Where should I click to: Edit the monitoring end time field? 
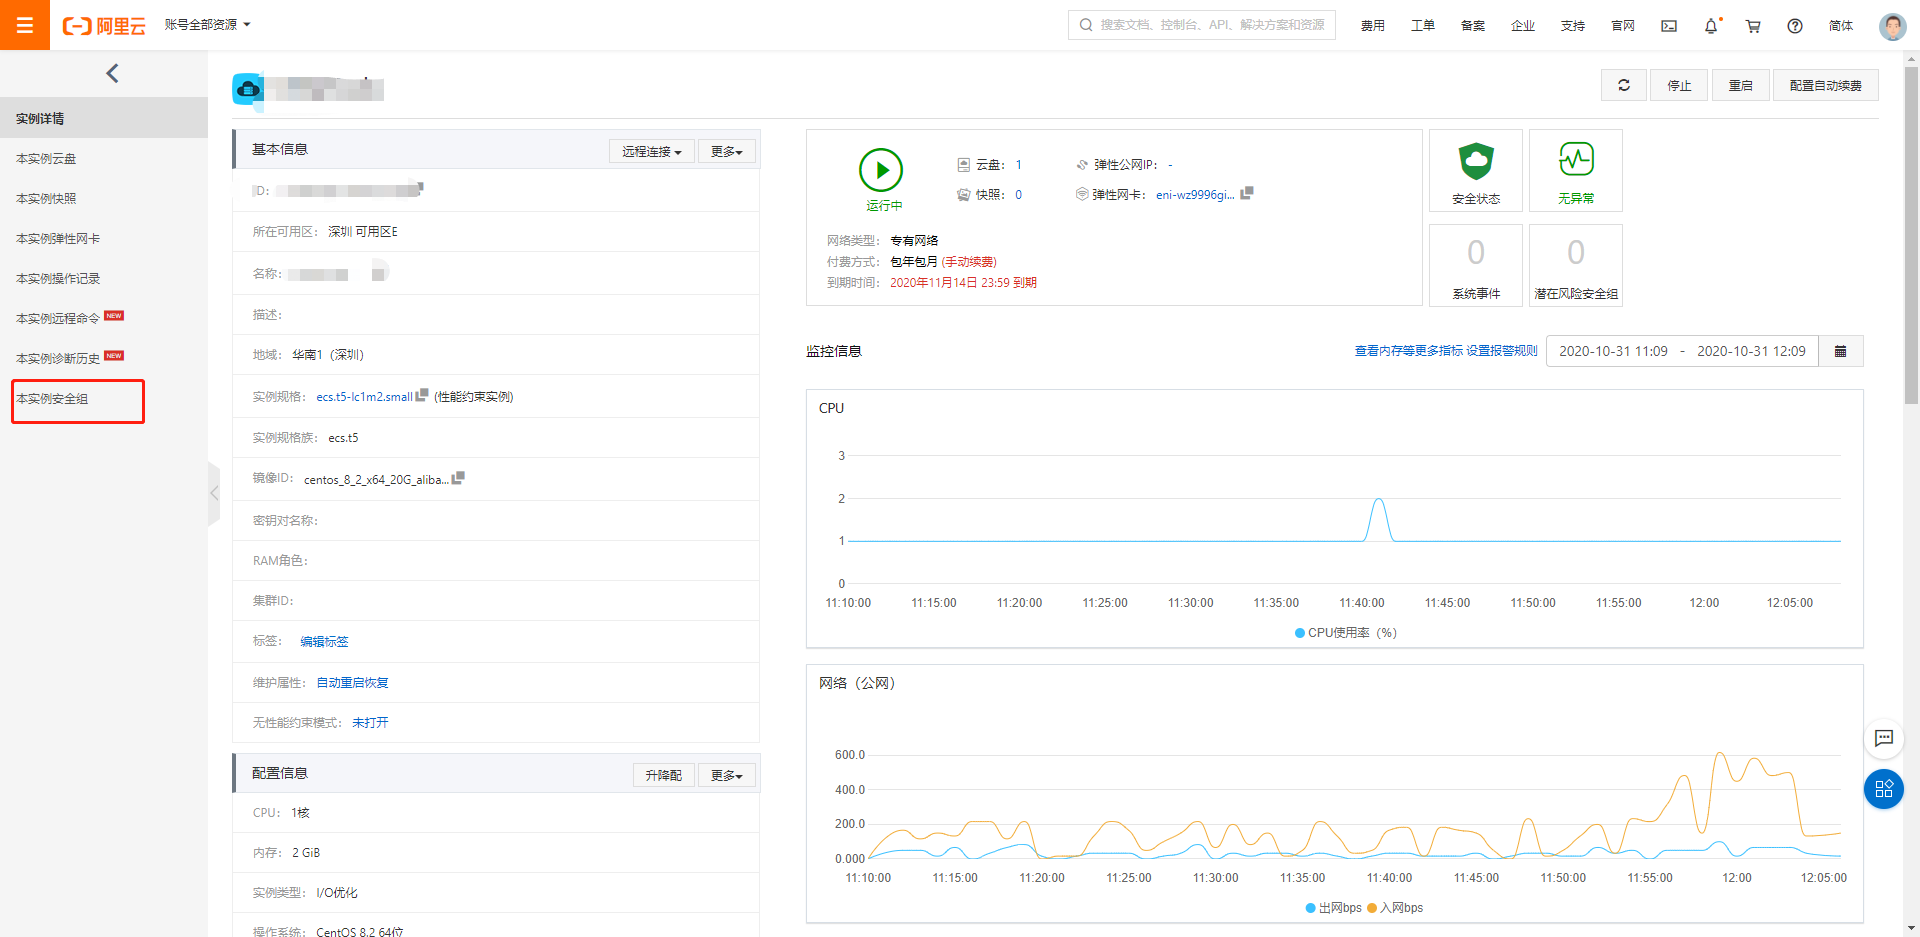click(x=1751, y=351)
